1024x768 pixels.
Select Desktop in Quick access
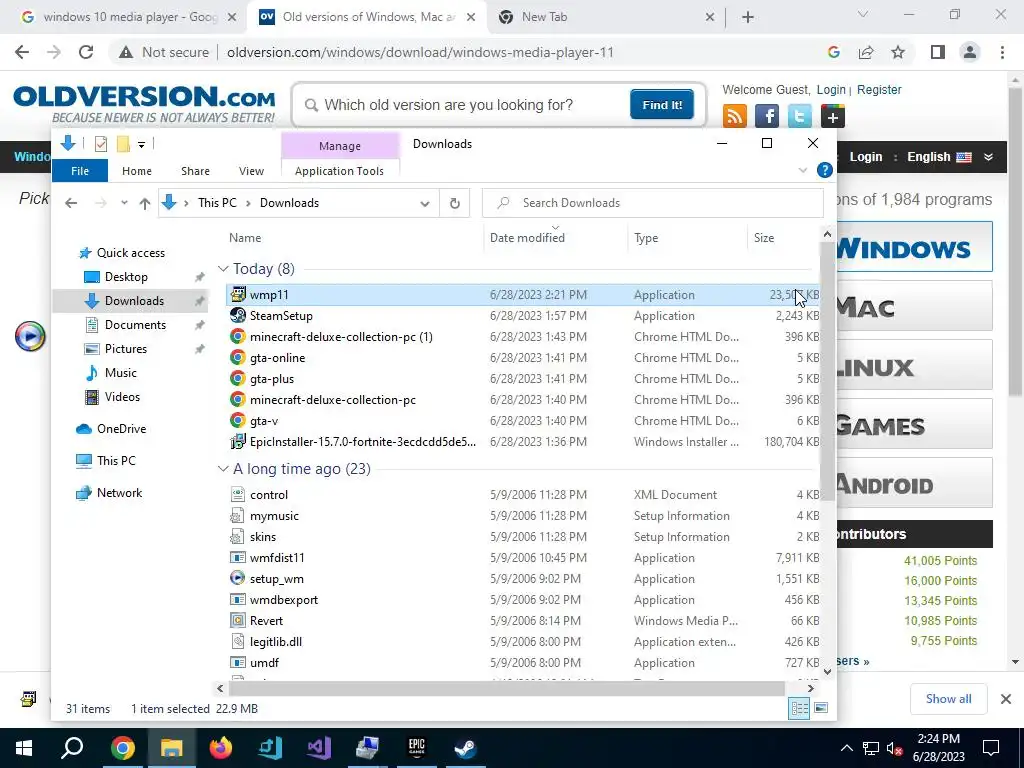click(126, 277)
